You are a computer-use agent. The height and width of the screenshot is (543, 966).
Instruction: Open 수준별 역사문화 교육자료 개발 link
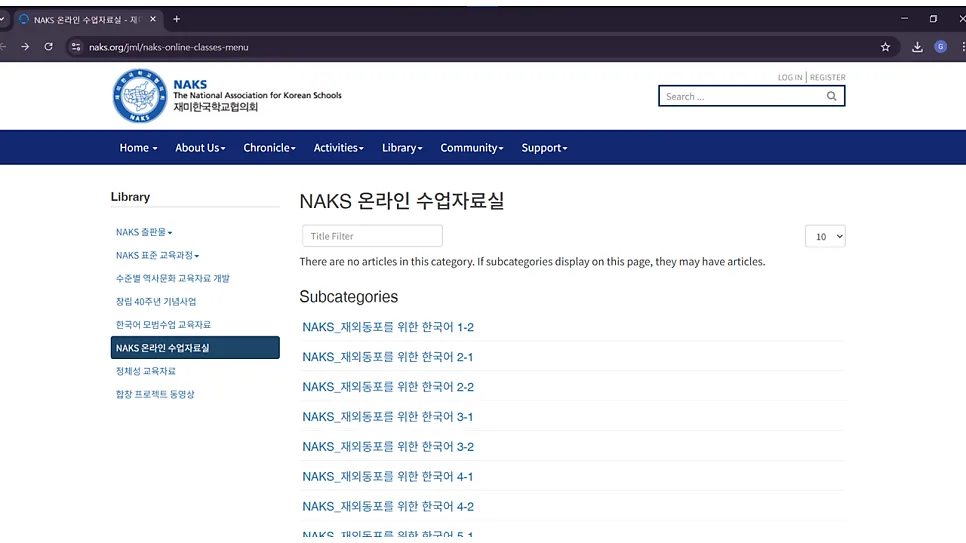(172, 279)
